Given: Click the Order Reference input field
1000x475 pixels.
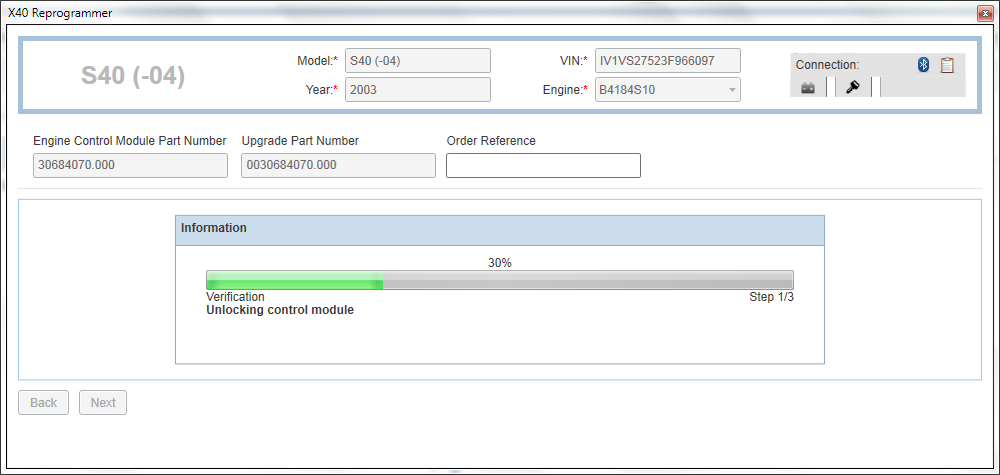Looking at the screenshot, I should click(543, 166).
